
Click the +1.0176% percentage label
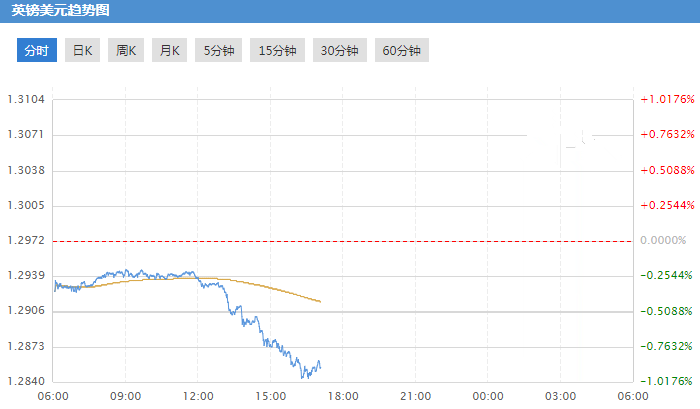666,99
